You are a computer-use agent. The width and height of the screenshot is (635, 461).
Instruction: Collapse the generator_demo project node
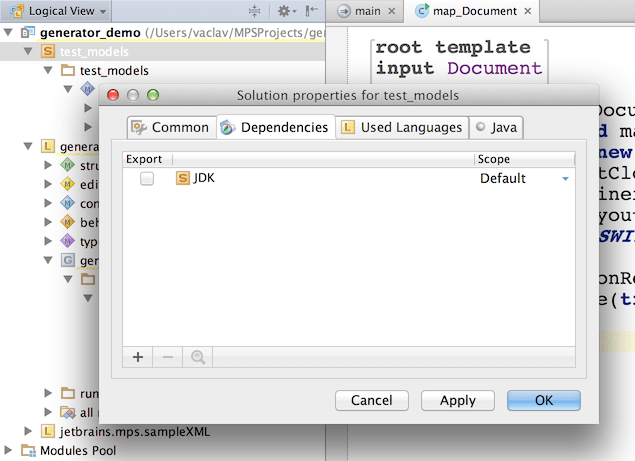pos(8,32)
